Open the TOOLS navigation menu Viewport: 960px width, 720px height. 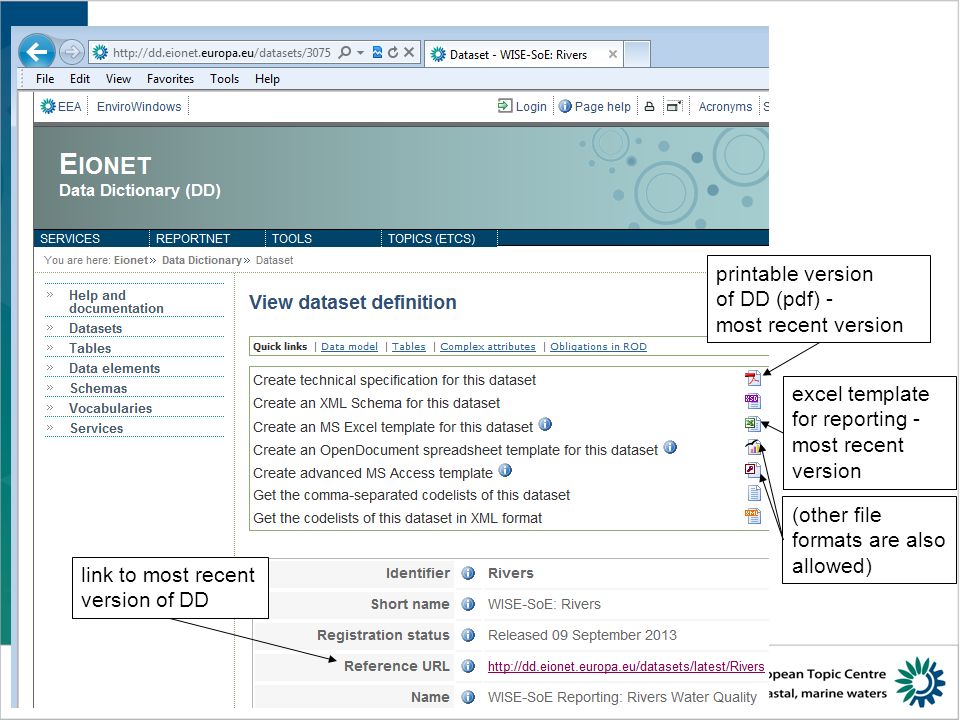tap(291, 238)
